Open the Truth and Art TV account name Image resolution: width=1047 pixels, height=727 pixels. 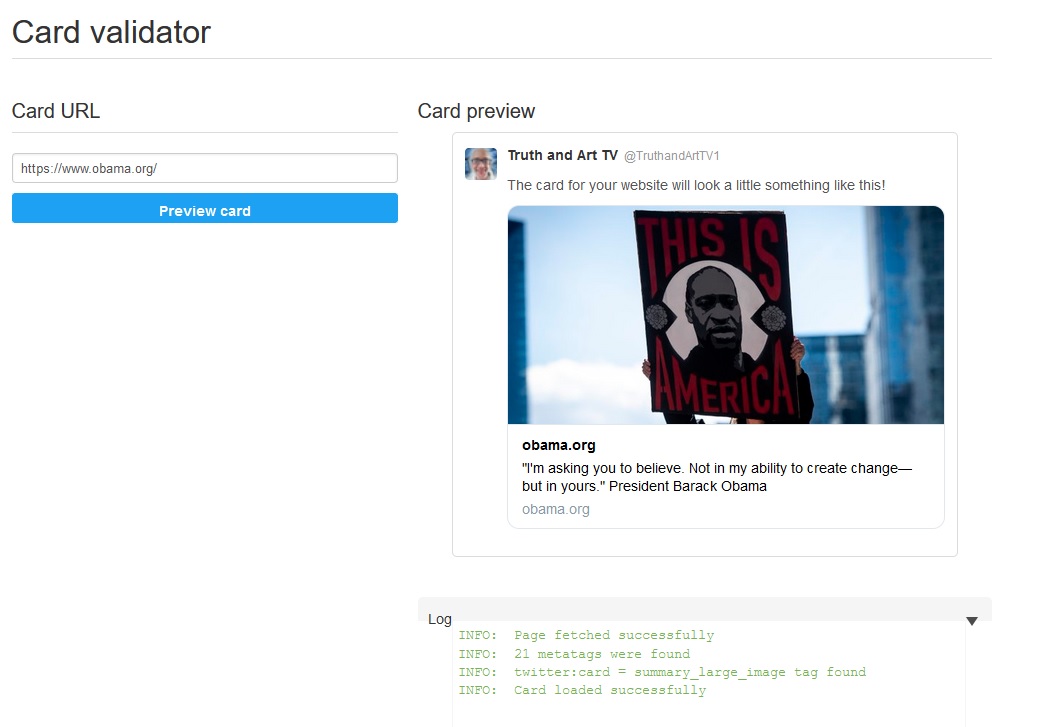pyautogui.click(x=562, y=156)
